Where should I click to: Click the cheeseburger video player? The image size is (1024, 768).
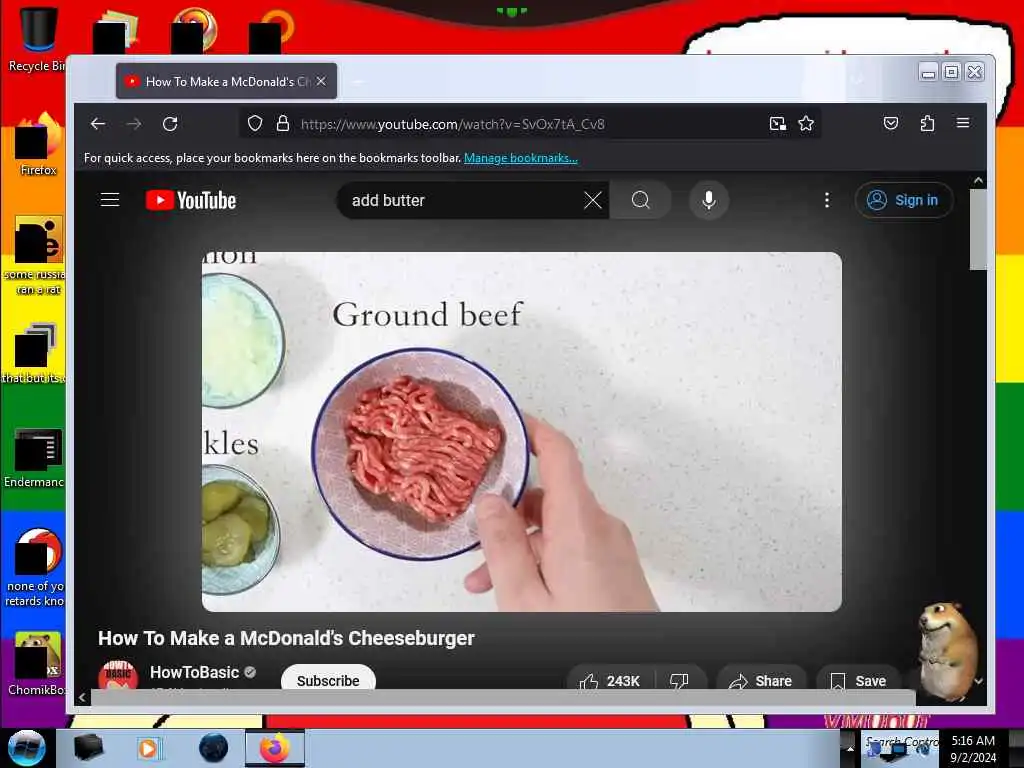521,432
